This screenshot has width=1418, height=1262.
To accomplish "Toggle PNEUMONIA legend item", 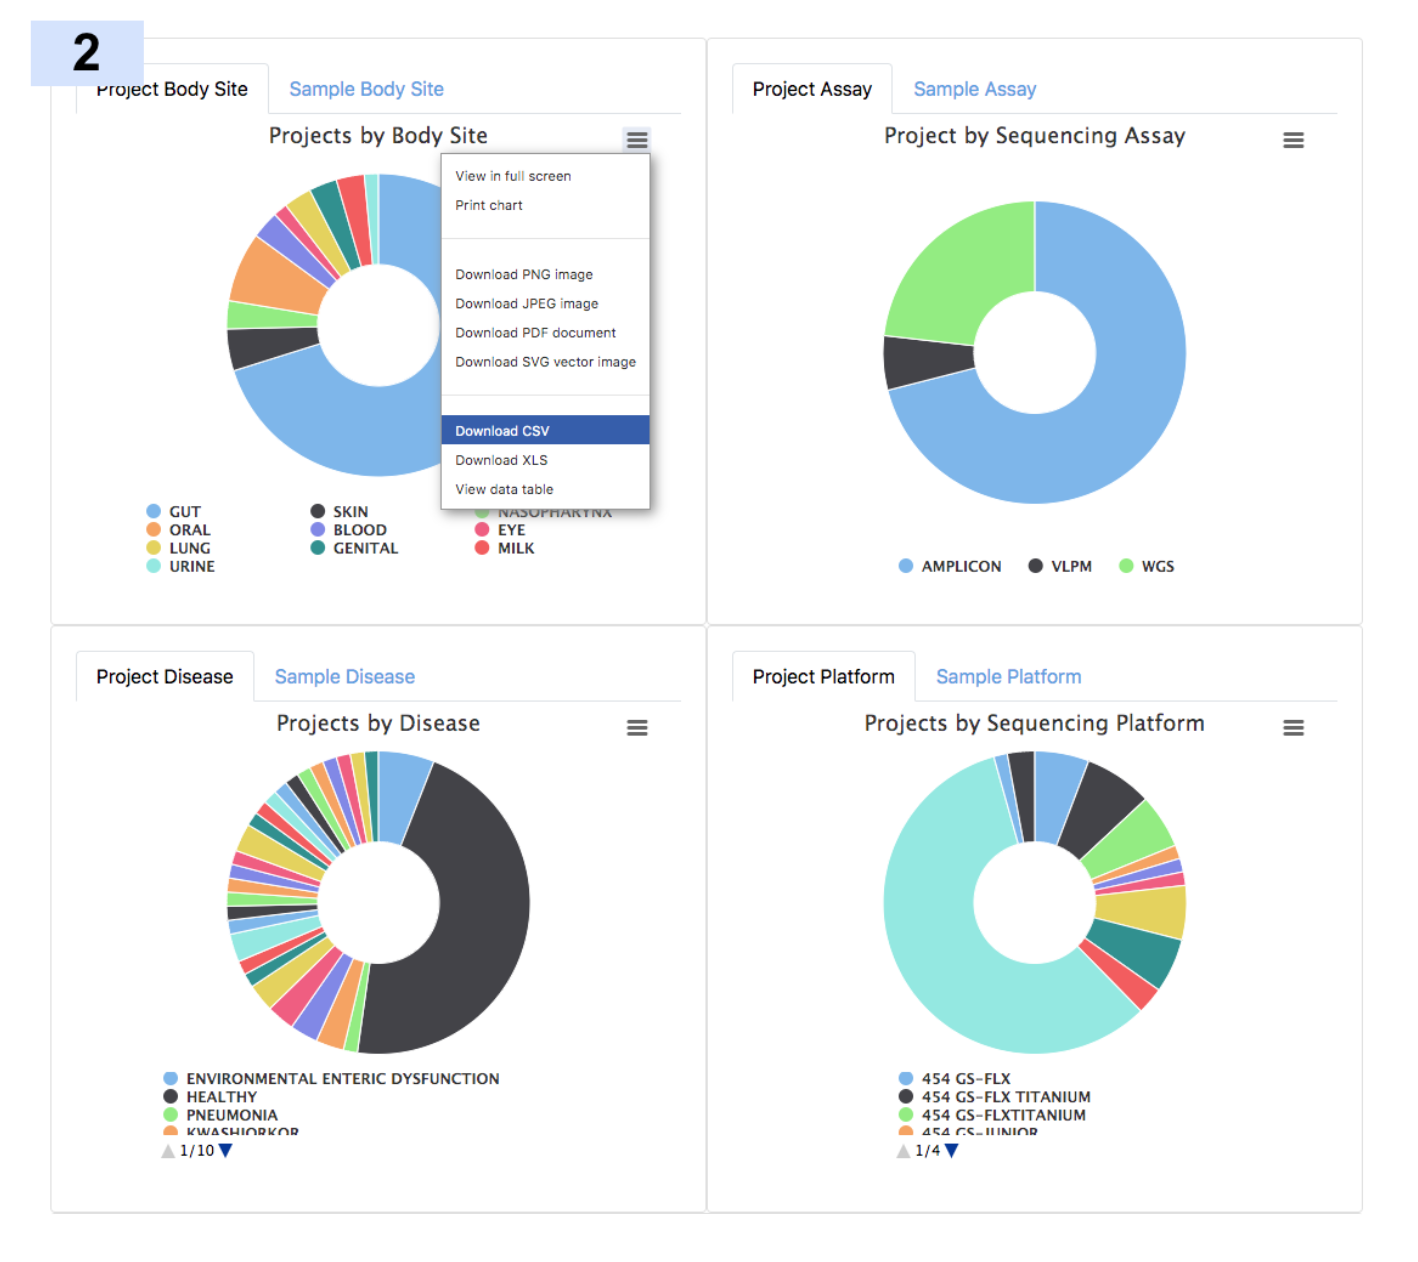I will click(x=221, y=1114).
